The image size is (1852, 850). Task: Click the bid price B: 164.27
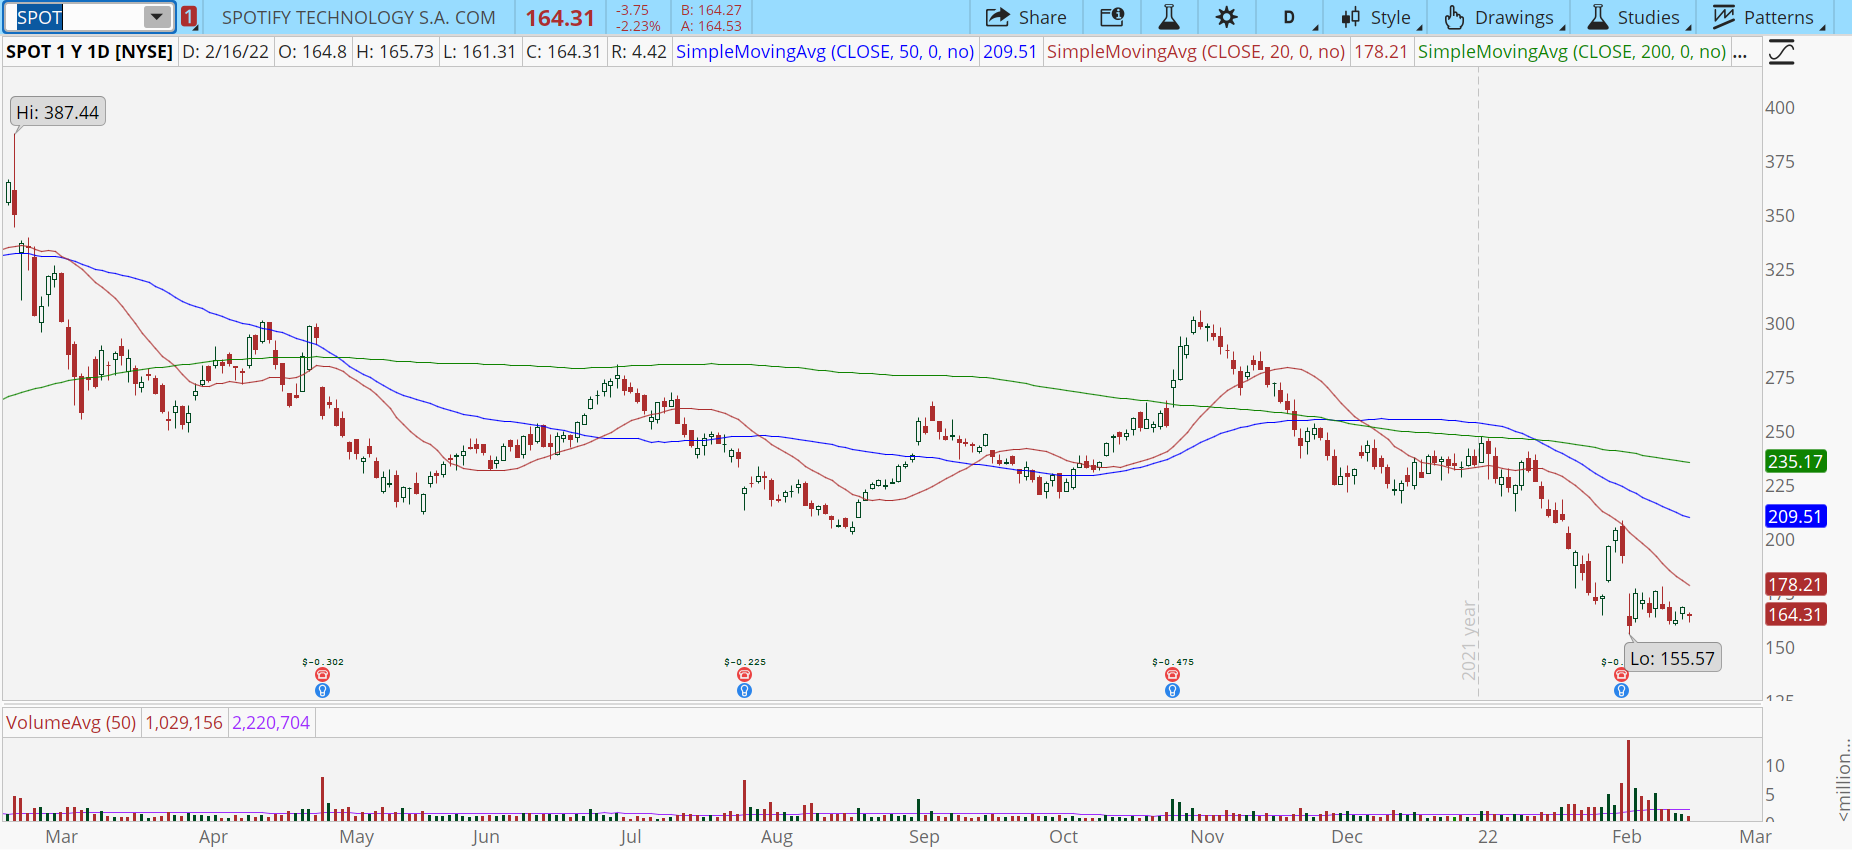pyautogui.click(x=711, y=10)
